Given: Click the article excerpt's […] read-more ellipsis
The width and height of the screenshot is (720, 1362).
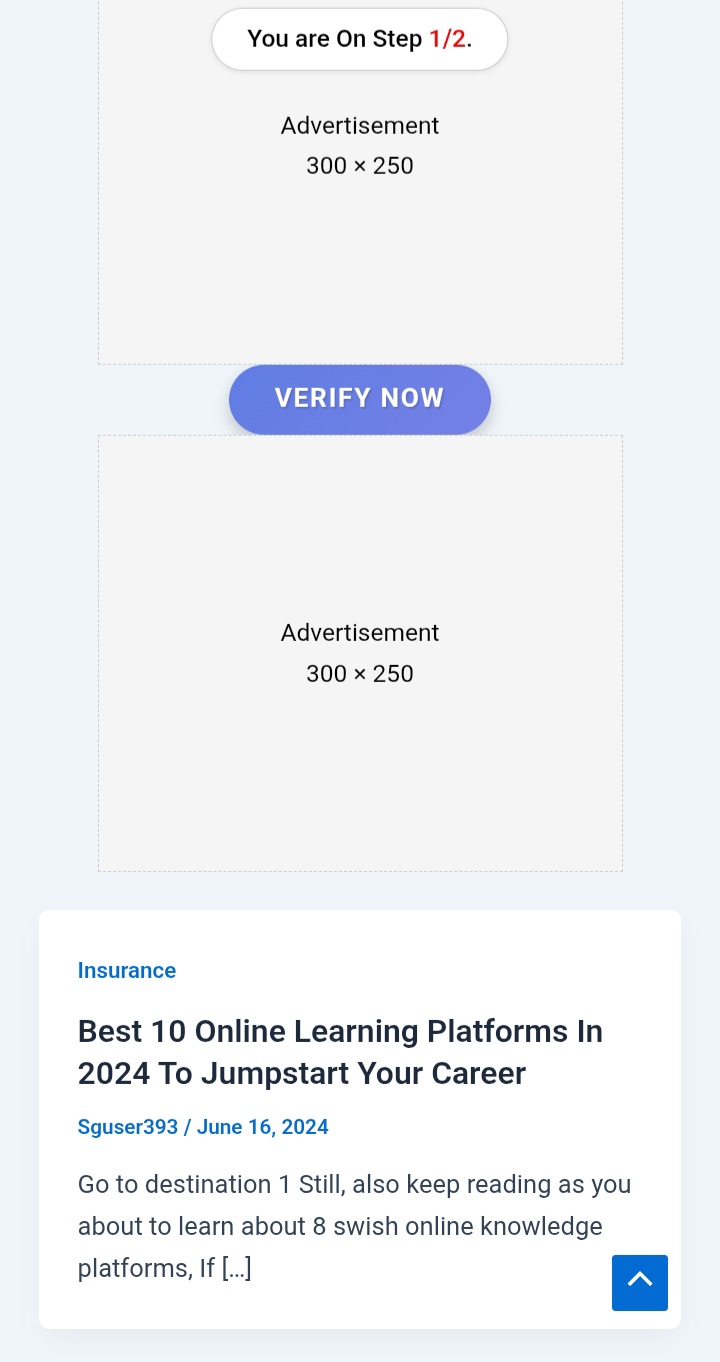Looking at the screenshot, I should (x=237, y=1269).
